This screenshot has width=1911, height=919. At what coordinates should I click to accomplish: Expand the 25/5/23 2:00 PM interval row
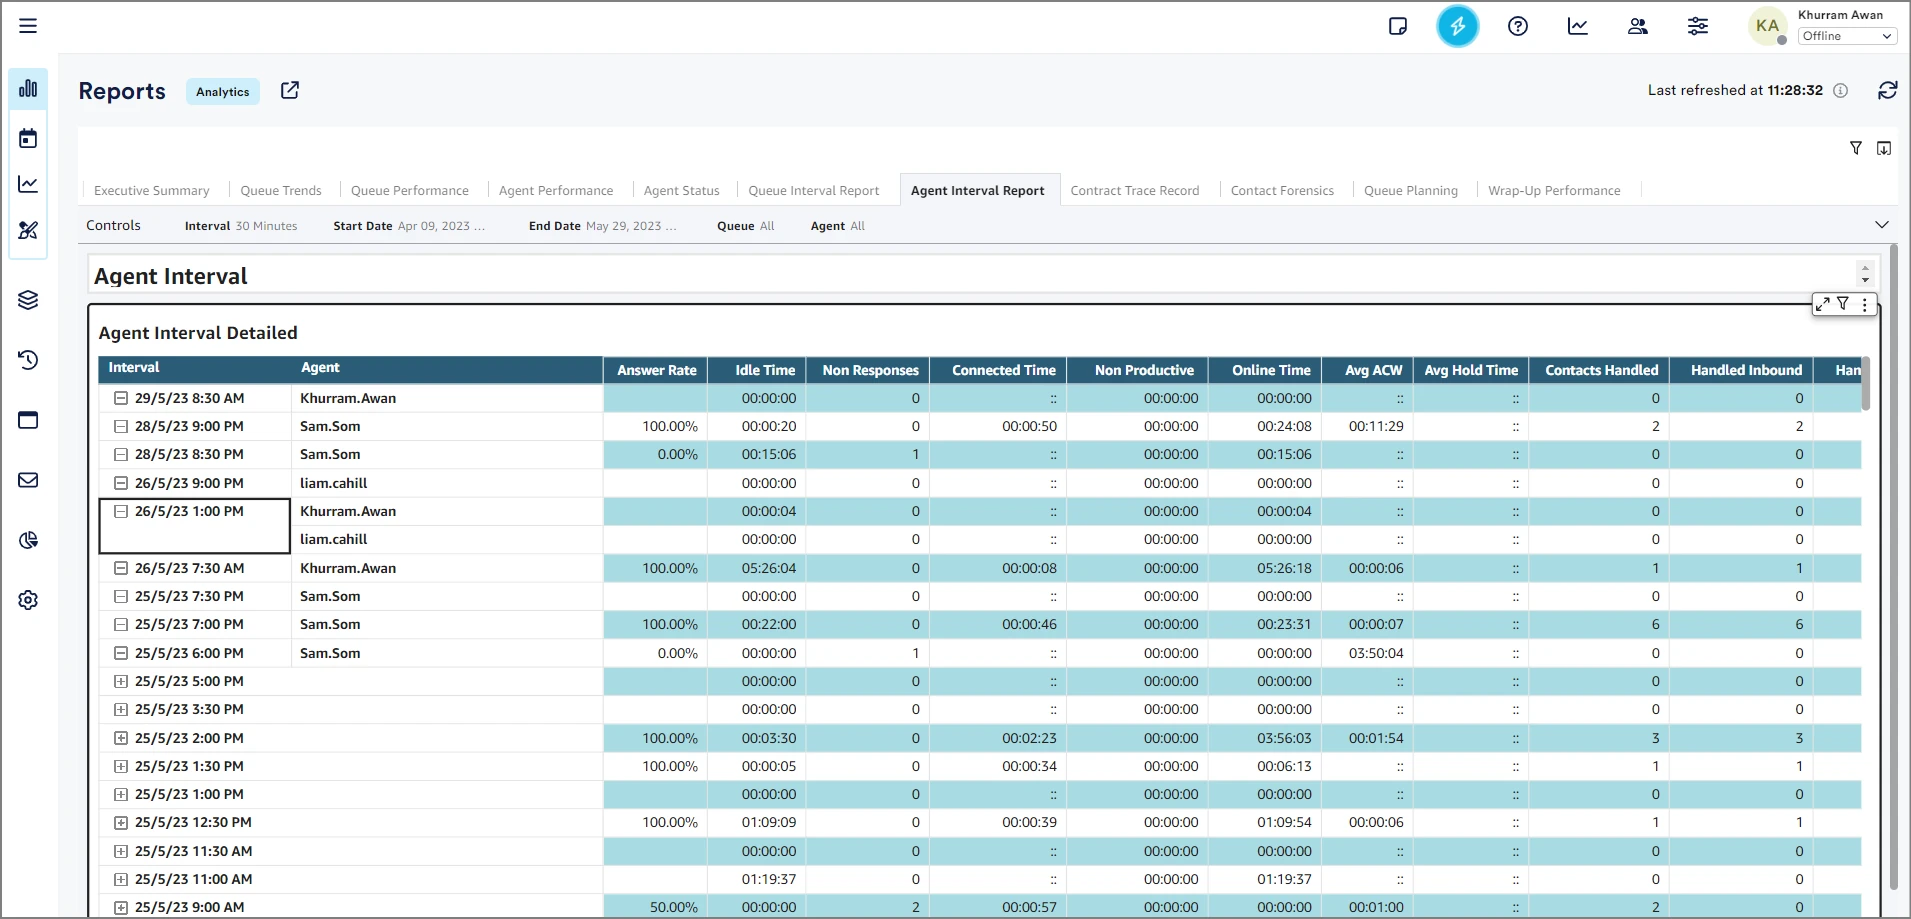click(121, 739)
